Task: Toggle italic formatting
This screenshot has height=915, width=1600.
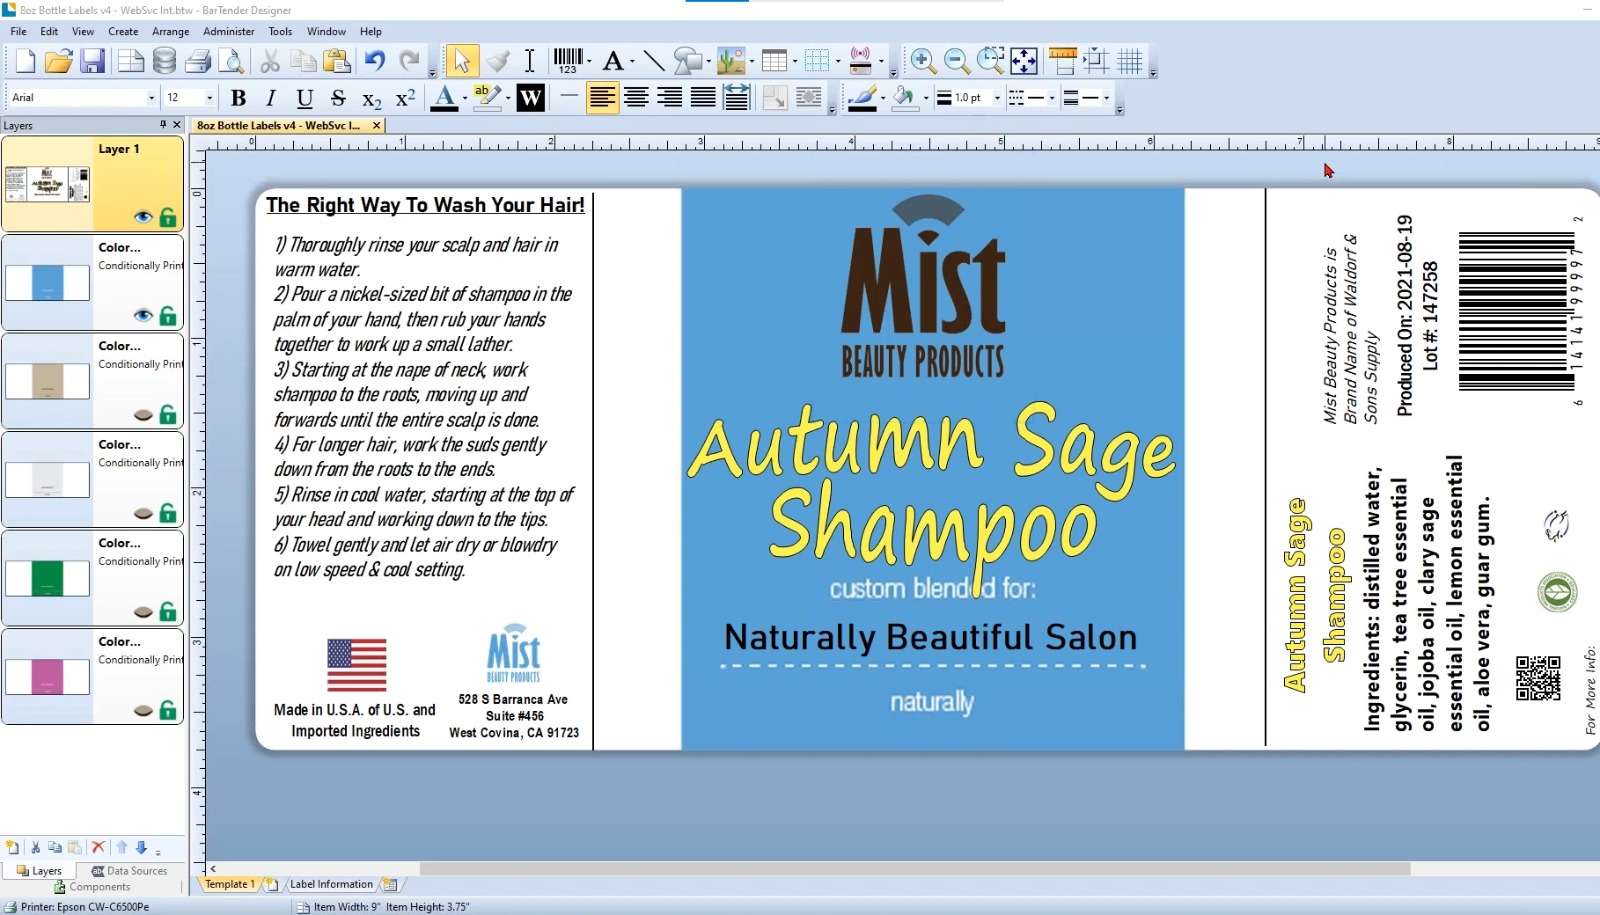Action: [x=271, y=98]
